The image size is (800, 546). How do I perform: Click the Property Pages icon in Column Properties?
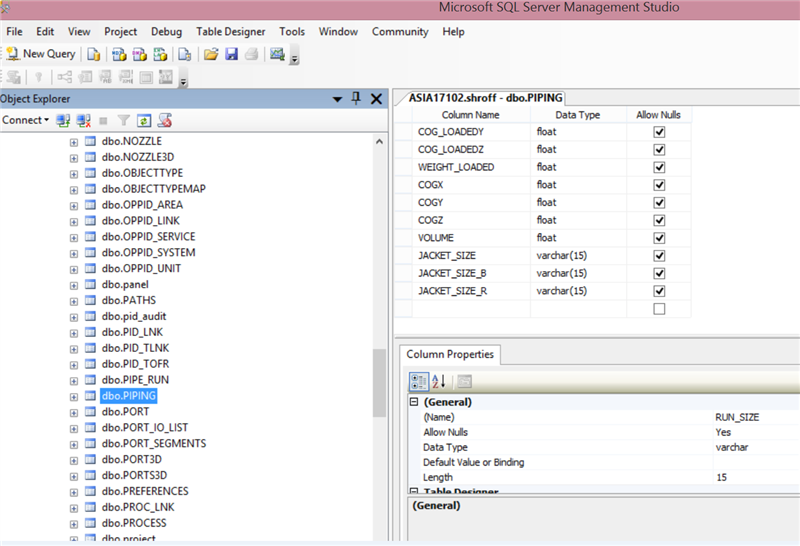(464, 381)
